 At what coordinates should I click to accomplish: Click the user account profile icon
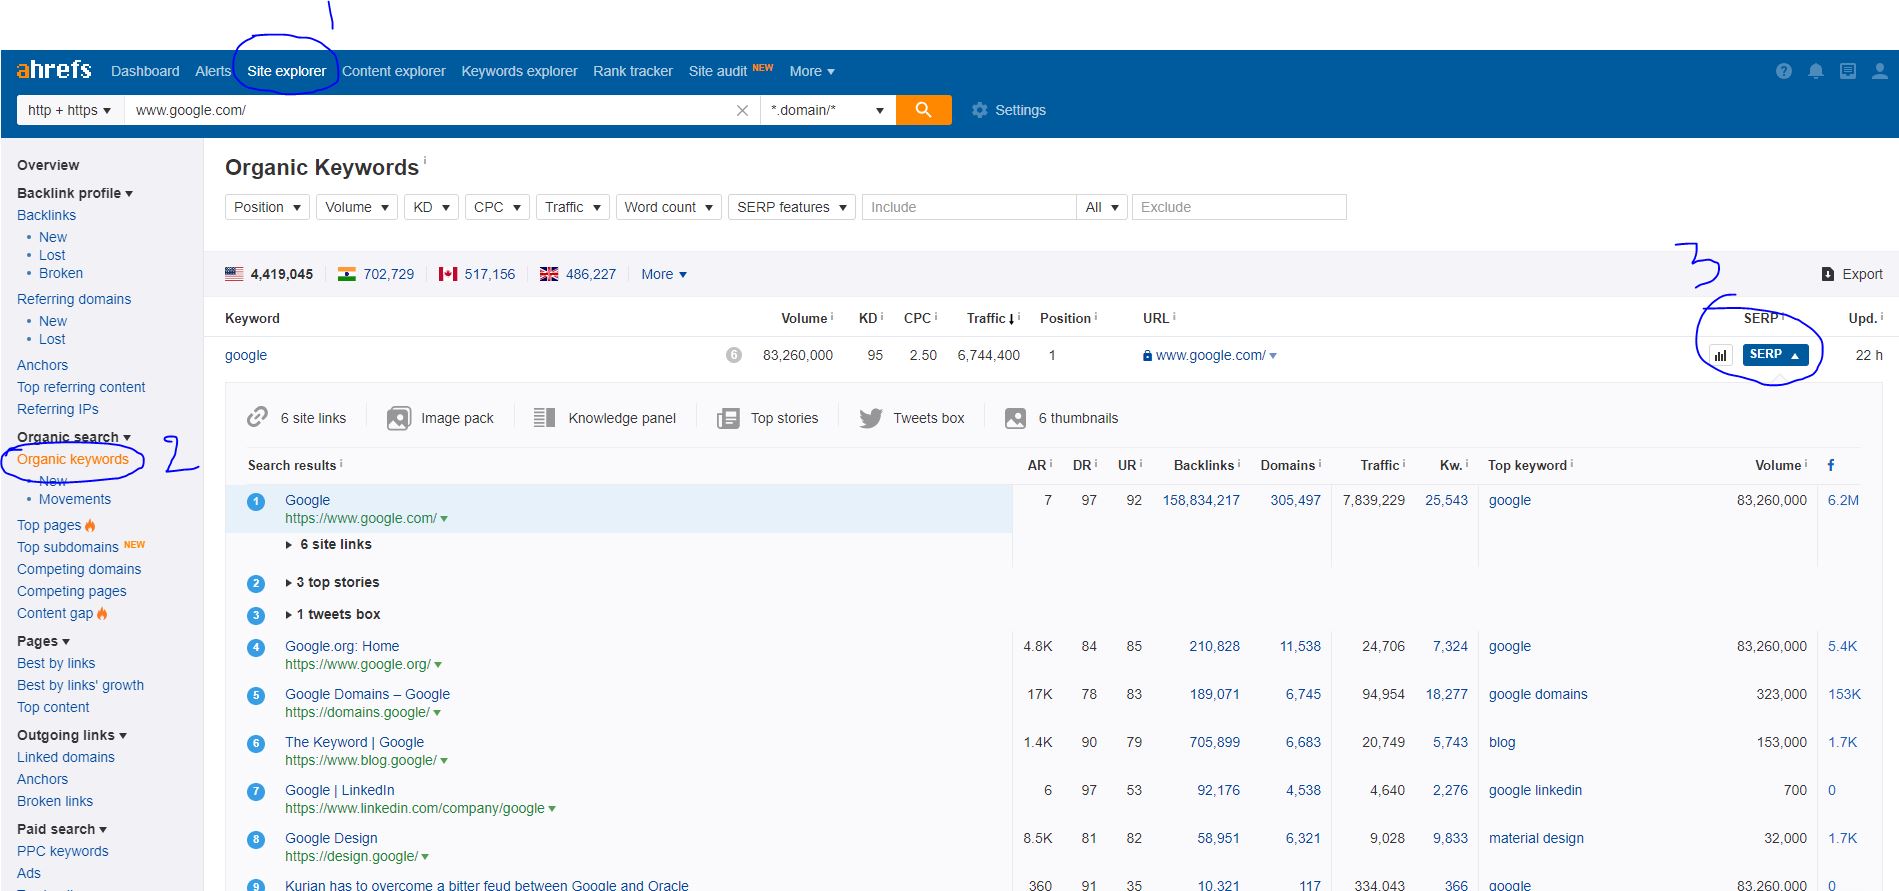(x=1879, y=71)
